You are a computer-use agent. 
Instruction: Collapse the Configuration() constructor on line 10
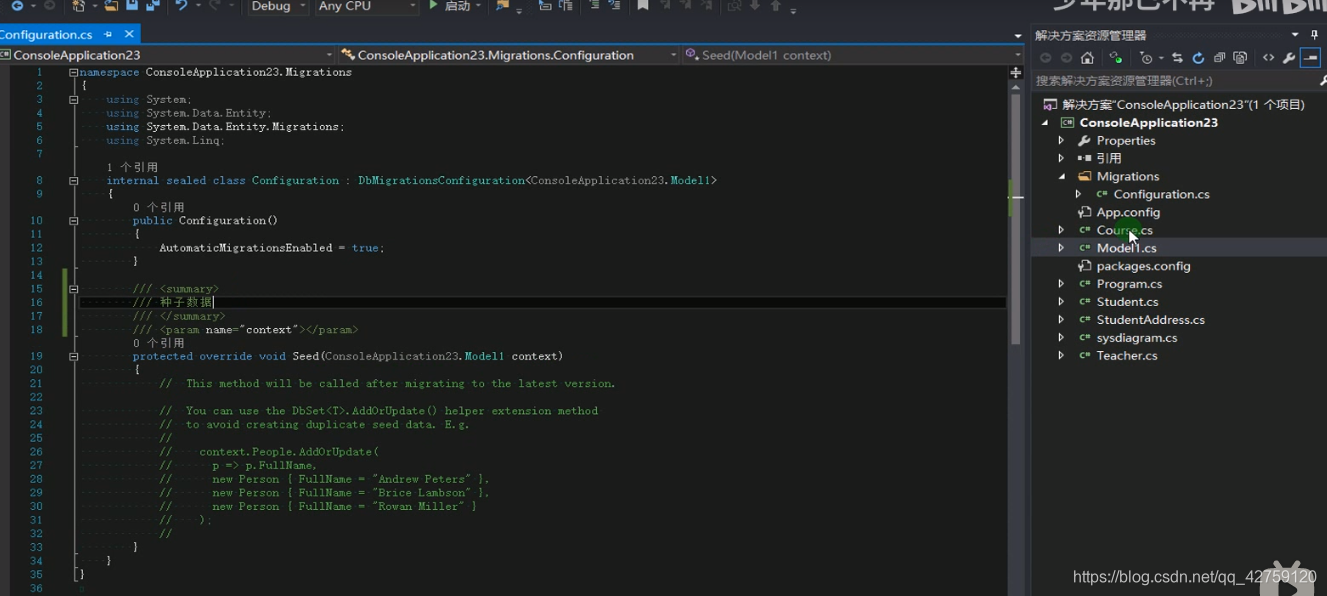click(73, 221)
